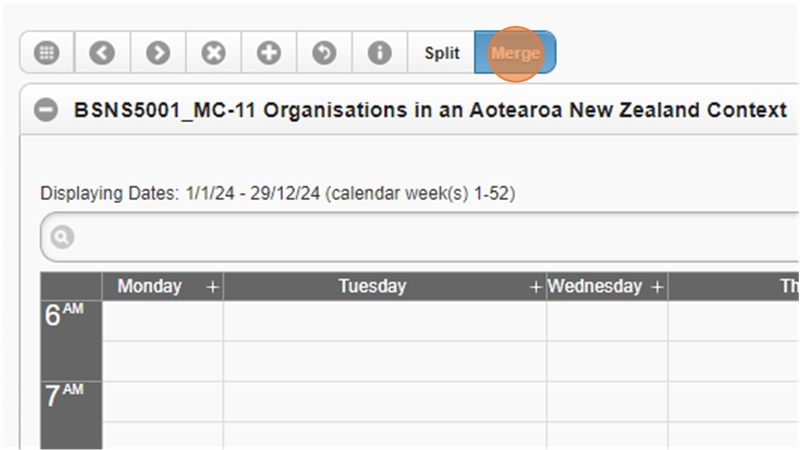
Task: Click the Merge button
Action: pyautogui.click(x=515, y=53)
